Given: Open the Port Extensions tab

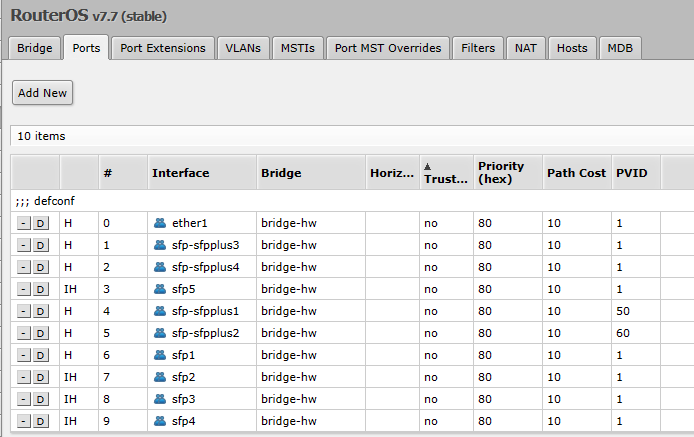Looking at the screenshot, I should point(163,48).
